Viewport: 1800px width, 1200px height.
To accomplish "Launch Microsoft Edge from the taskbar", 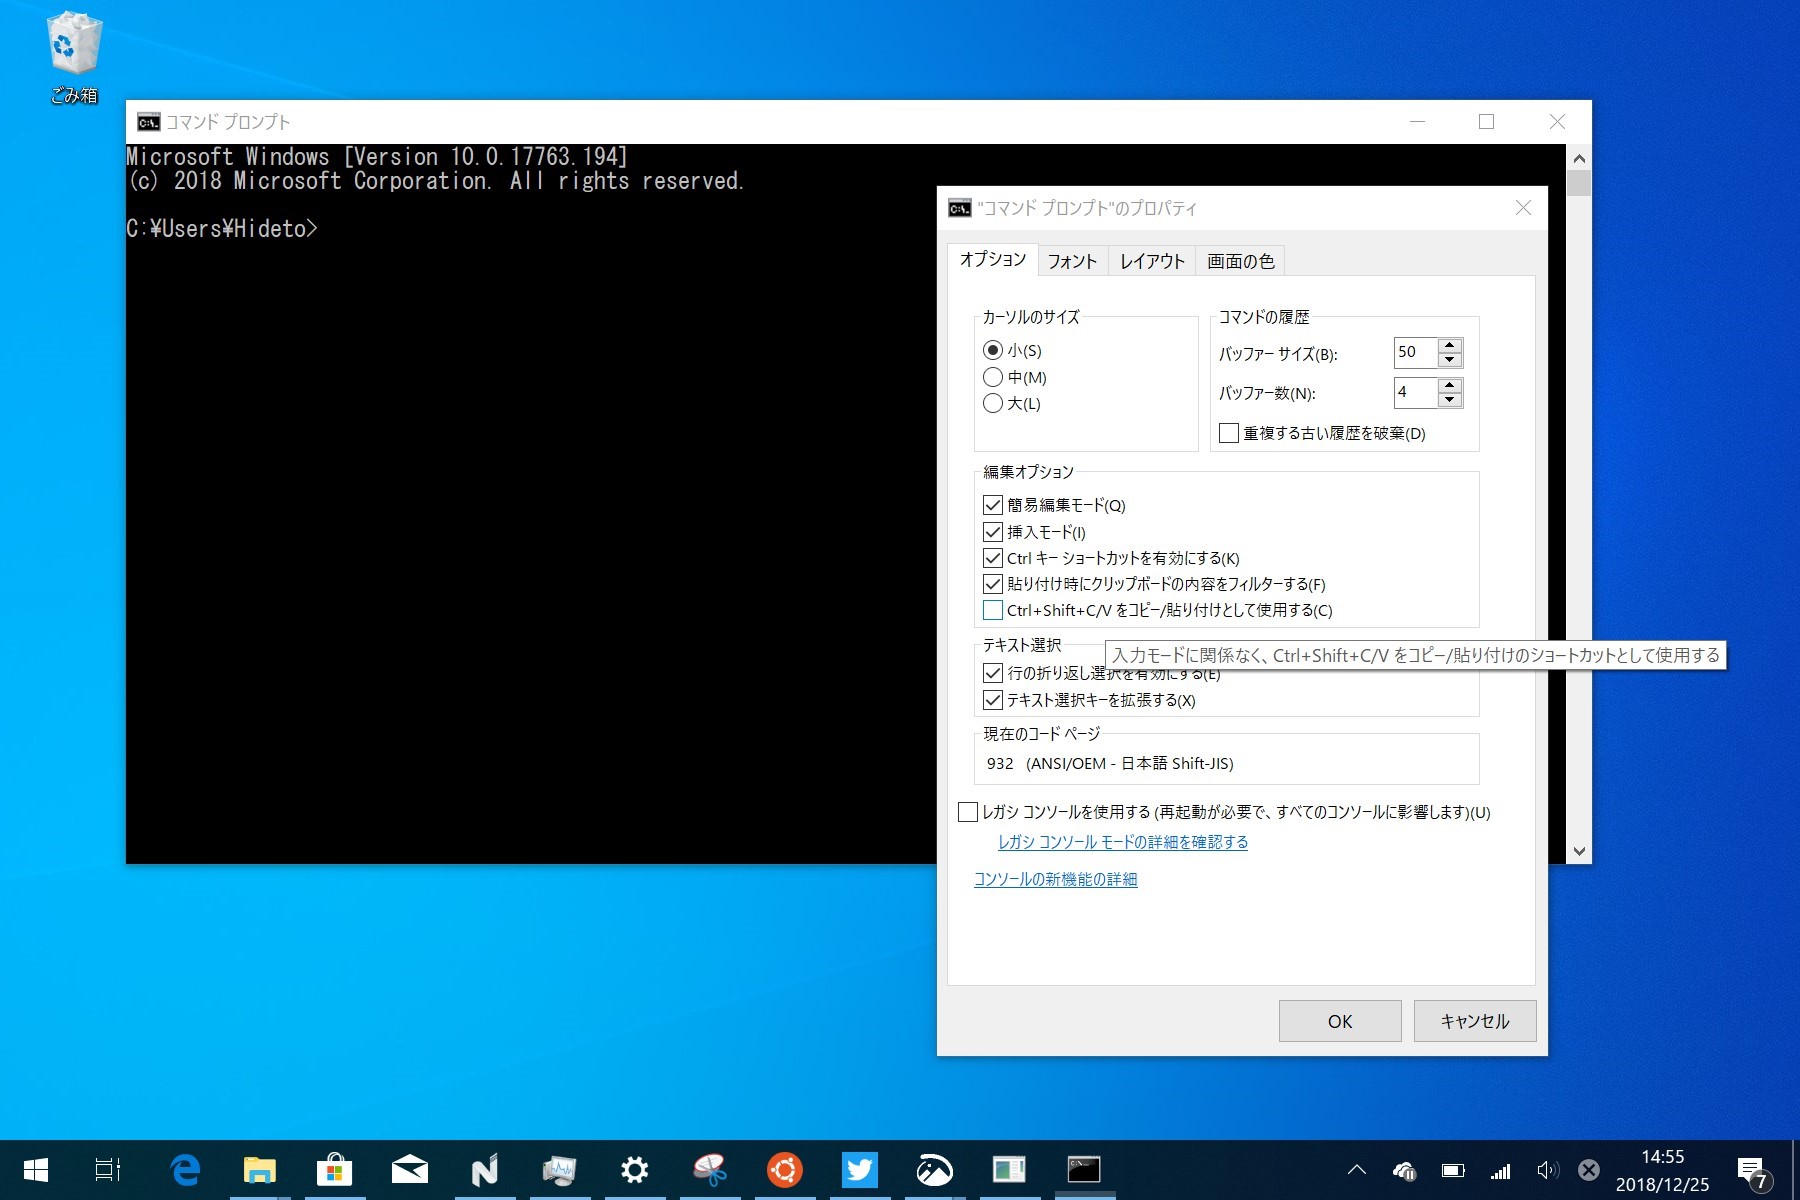I will [185, 1169].
